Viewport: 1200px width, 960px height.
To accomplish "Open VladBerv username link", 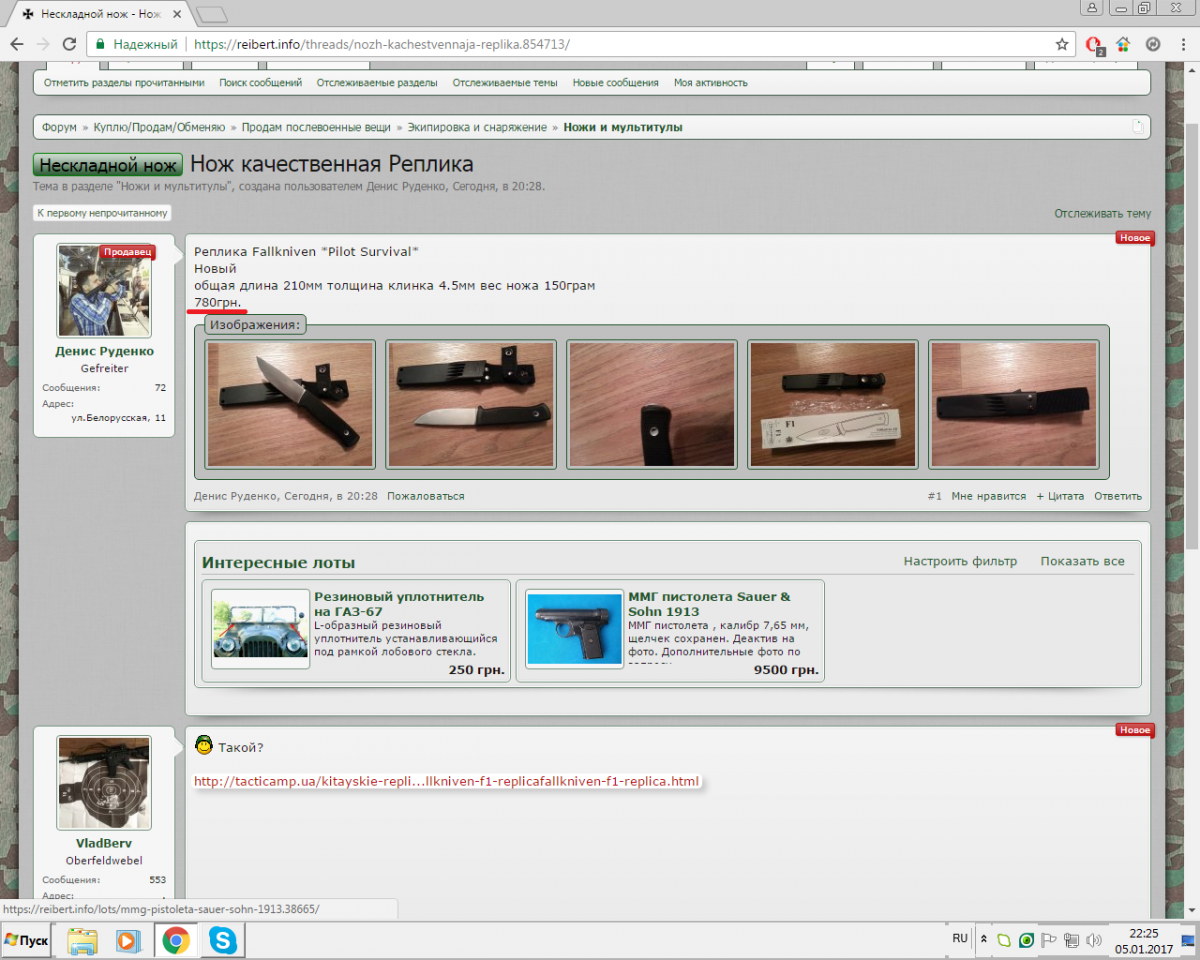I will [104, 843].
